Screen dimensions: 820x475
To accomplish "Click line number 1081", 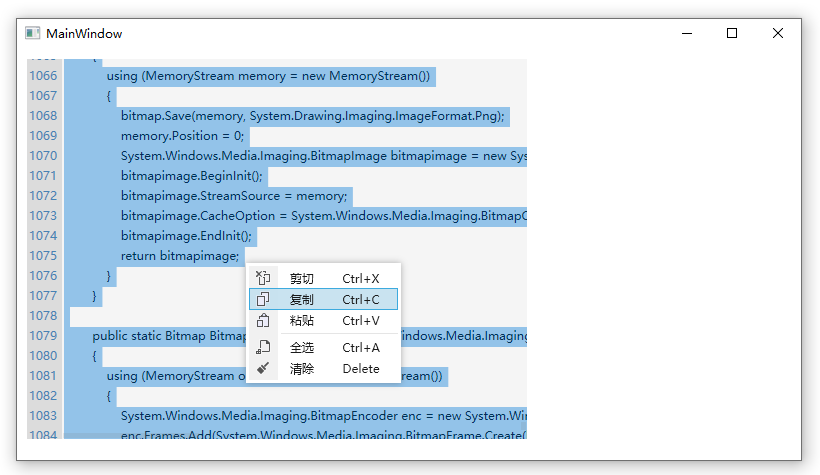I will click(43, 376).
